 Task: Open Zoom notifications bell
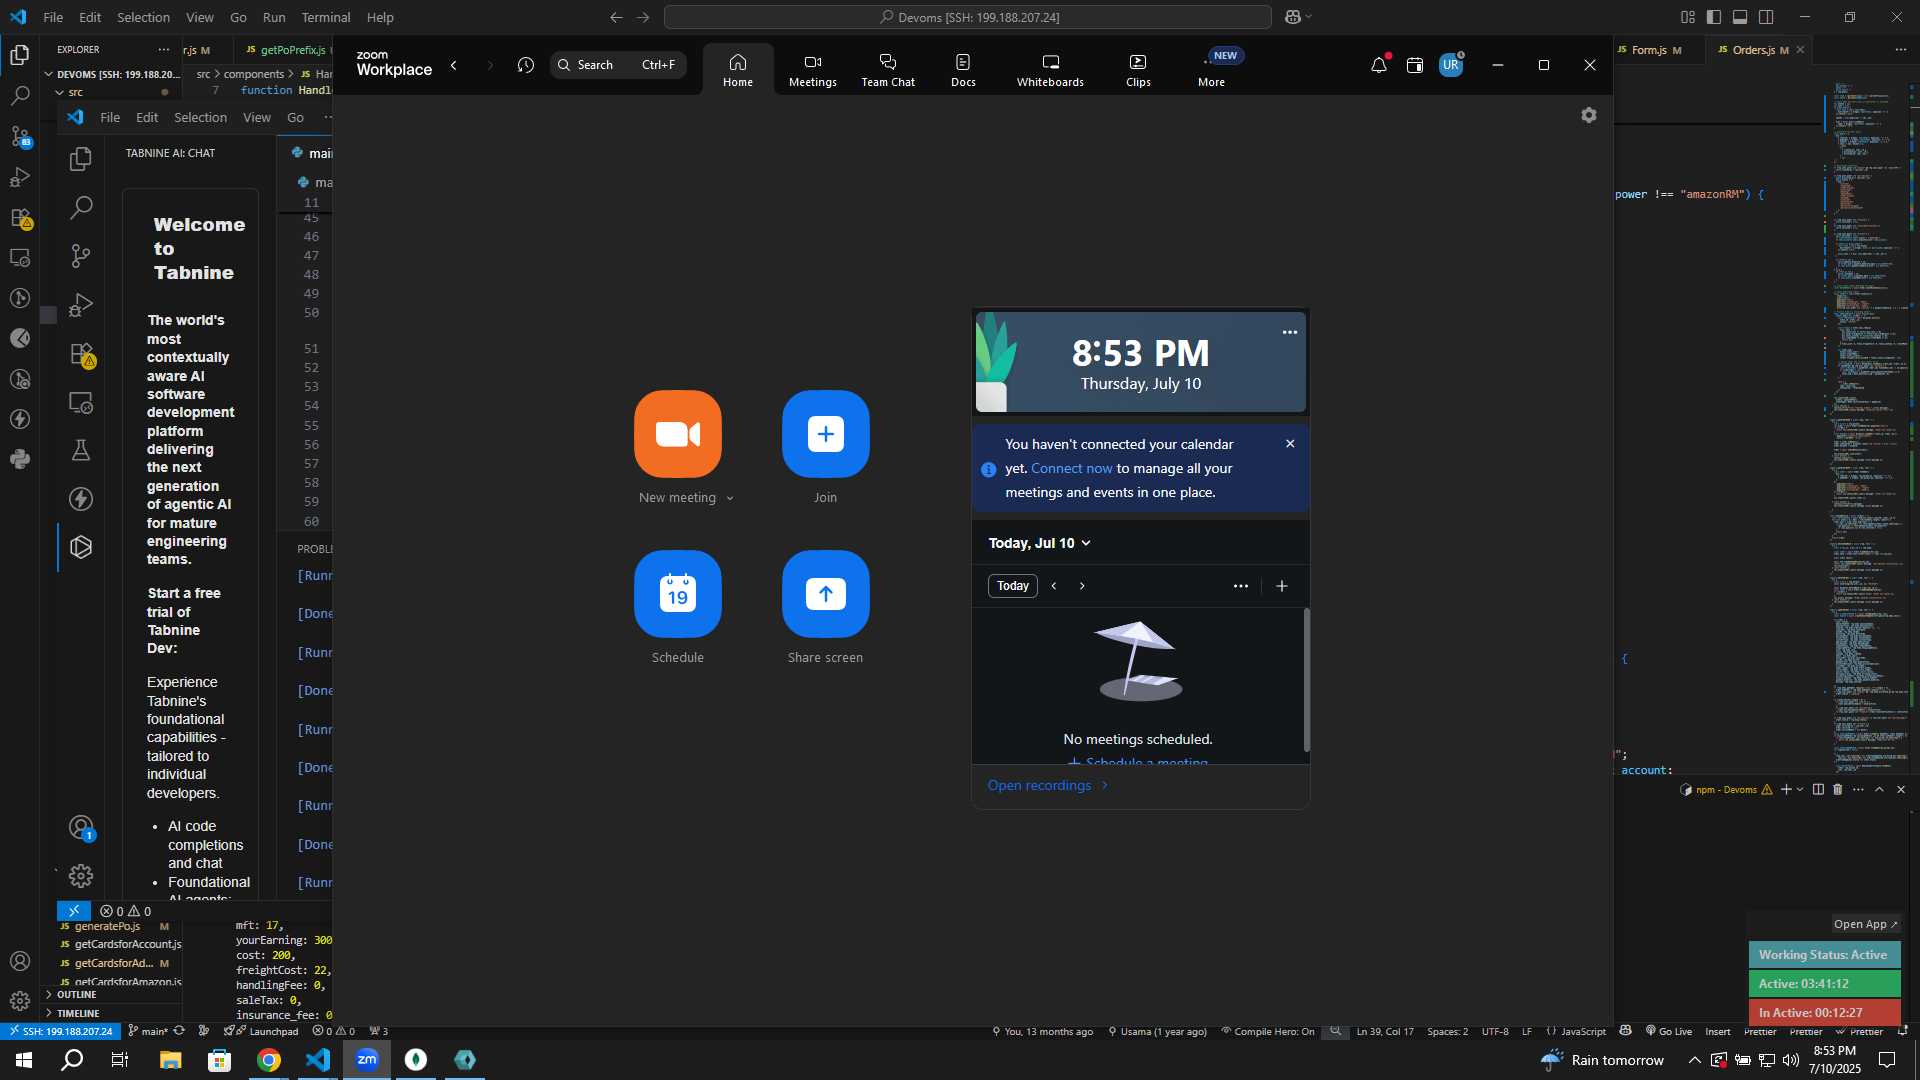pos(1379,65)
